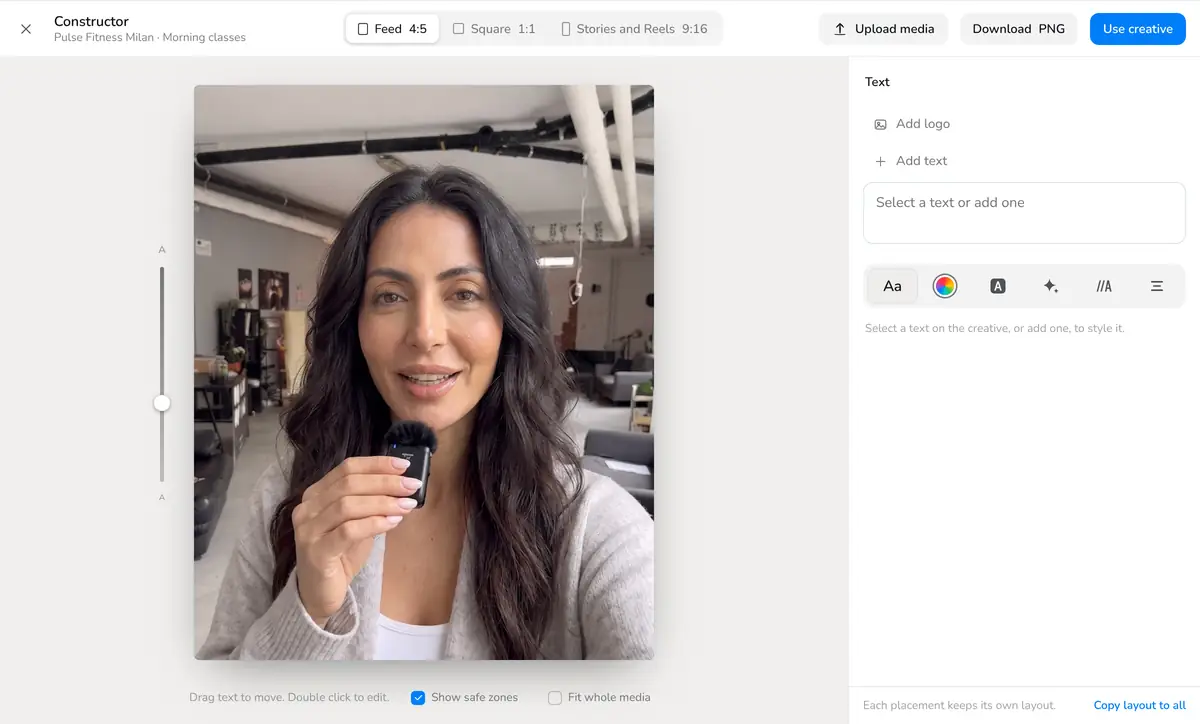The width and height of the screenshot is (1200, 724).
Task: Click the 'Pulse Fitness Milan · Morning classes' subtitle
Action: click(150, 38)
